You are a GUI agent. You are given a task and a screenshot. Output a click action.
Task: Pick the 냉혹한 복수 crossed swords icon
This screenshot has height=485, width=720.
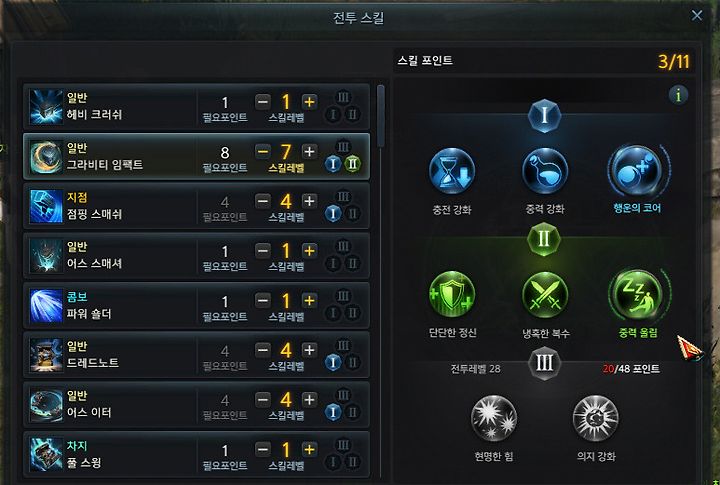[x=545, y=294]
